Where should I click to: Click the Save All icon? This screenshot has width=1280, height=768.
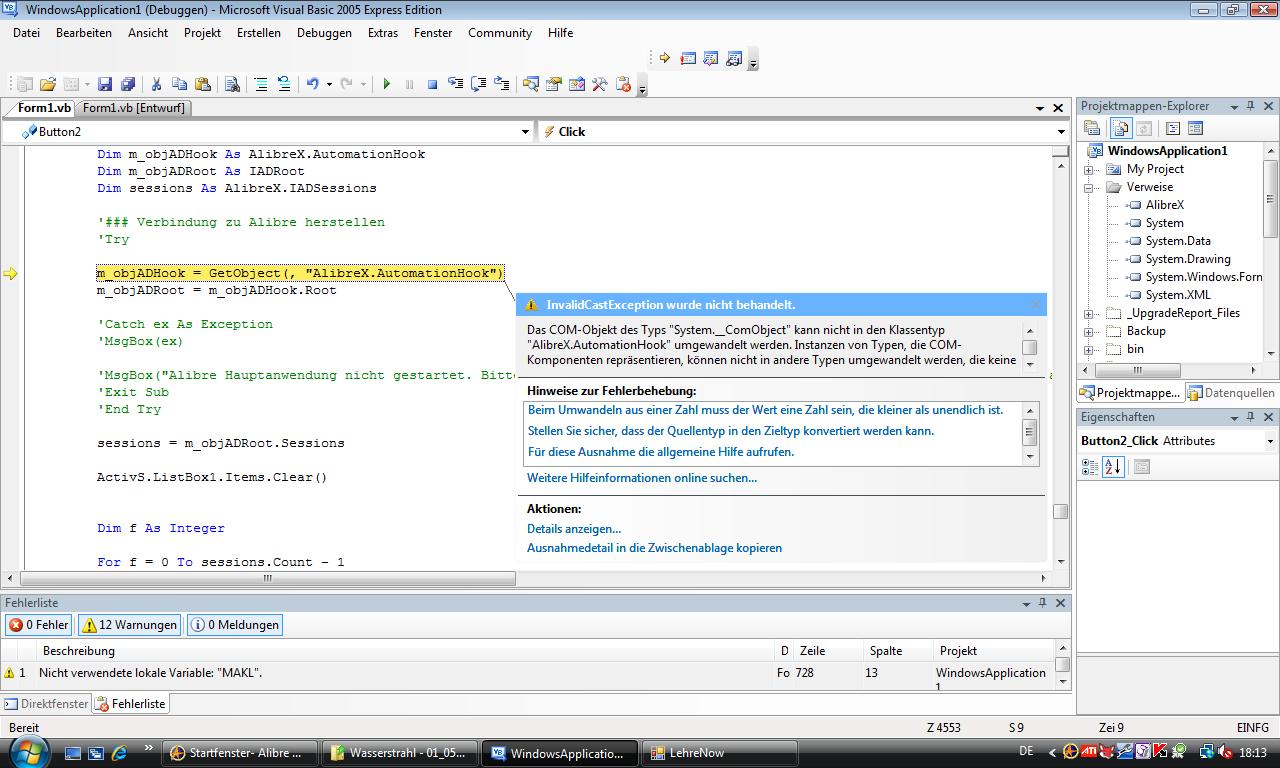[128, 85]
